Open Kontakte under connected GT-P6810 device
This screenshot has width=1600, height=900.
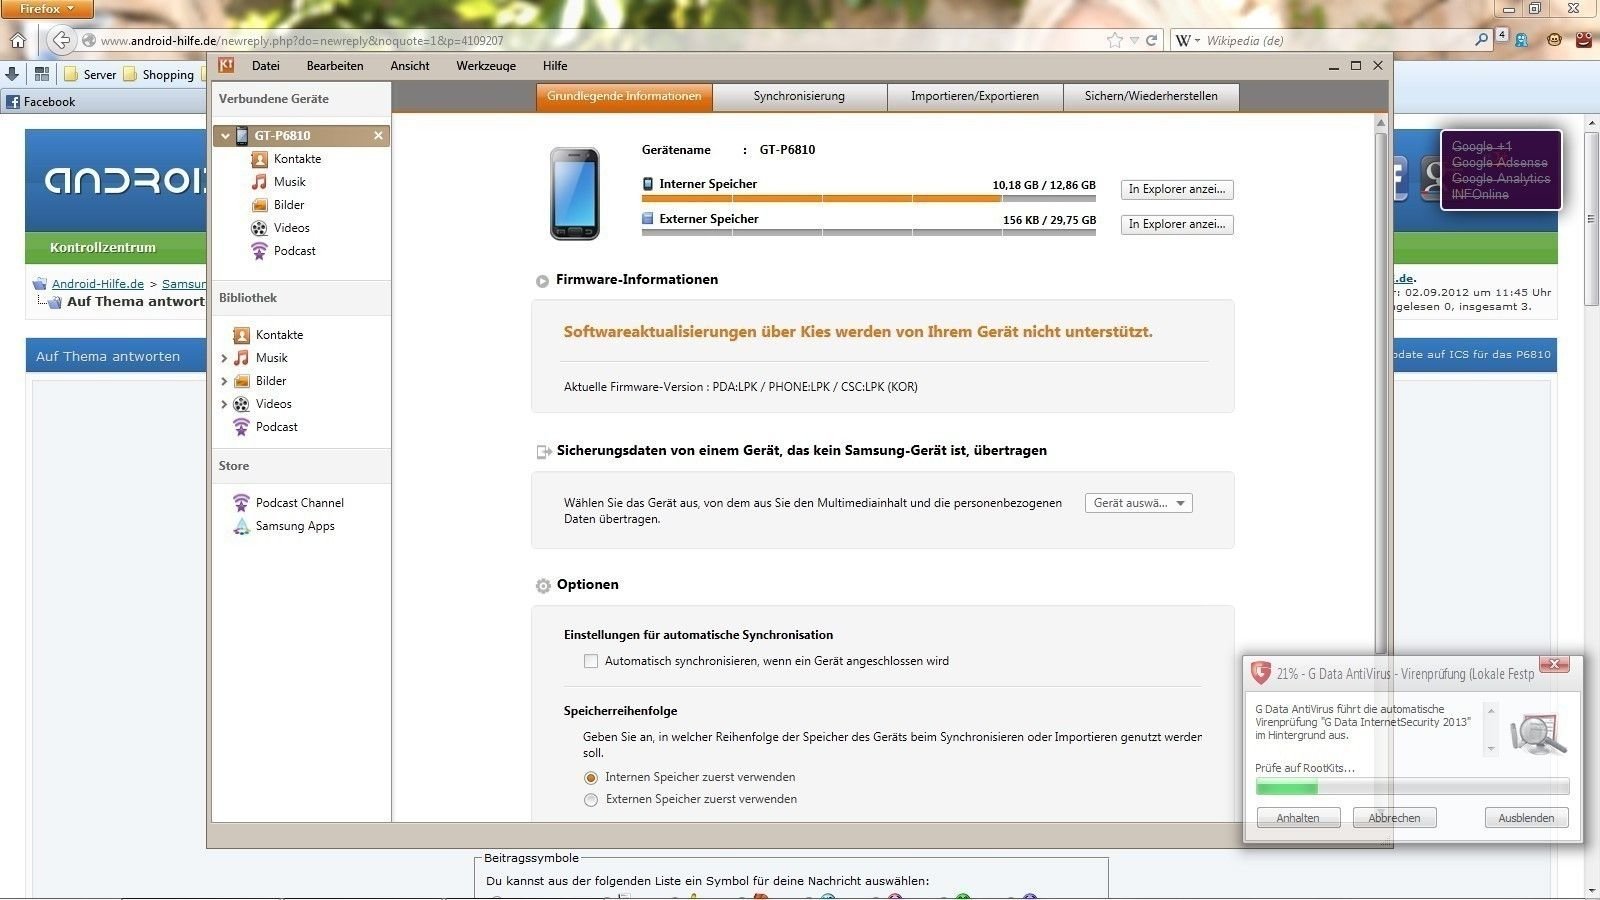click(x=297, y=159)
